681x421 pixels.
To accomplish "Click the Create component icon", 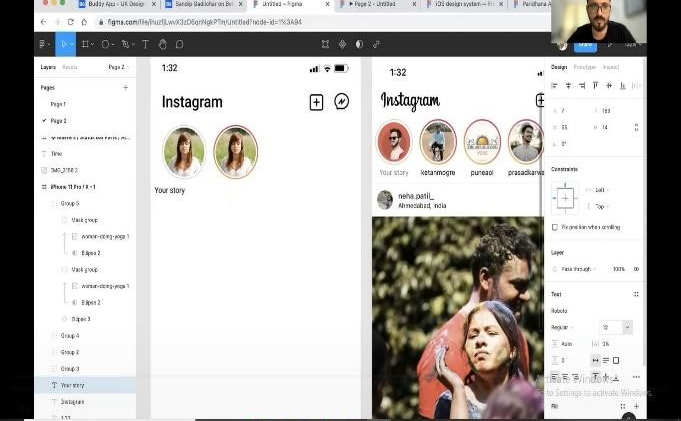I will 342,44.
